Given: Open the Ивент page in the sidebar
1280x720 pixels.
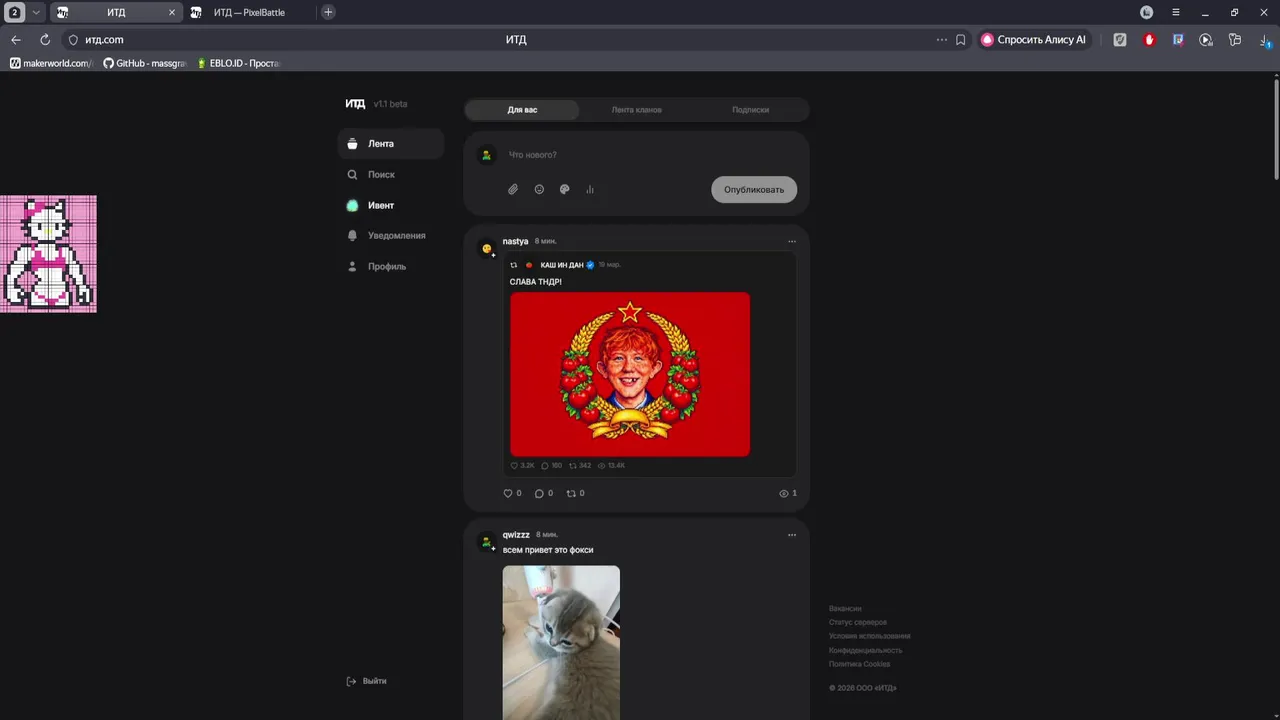Looking at the screenshot, I should [x=391, y=205].
